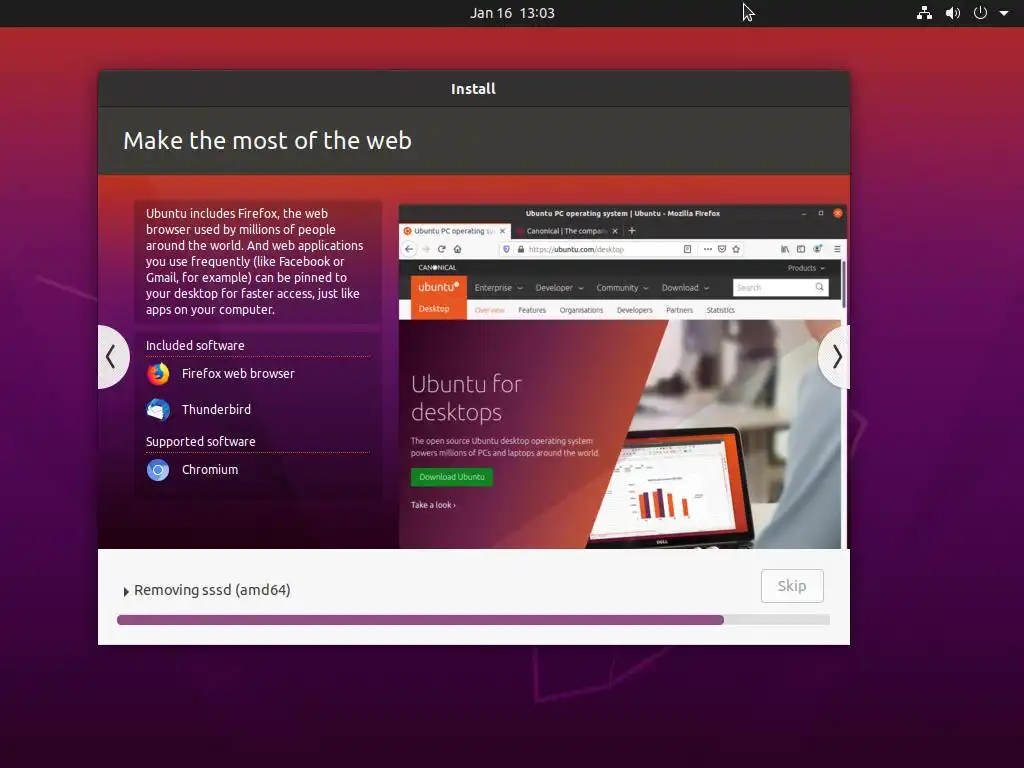Click the installation progress bar
The image size is (1024, 768).
click(x=473, y=620)
